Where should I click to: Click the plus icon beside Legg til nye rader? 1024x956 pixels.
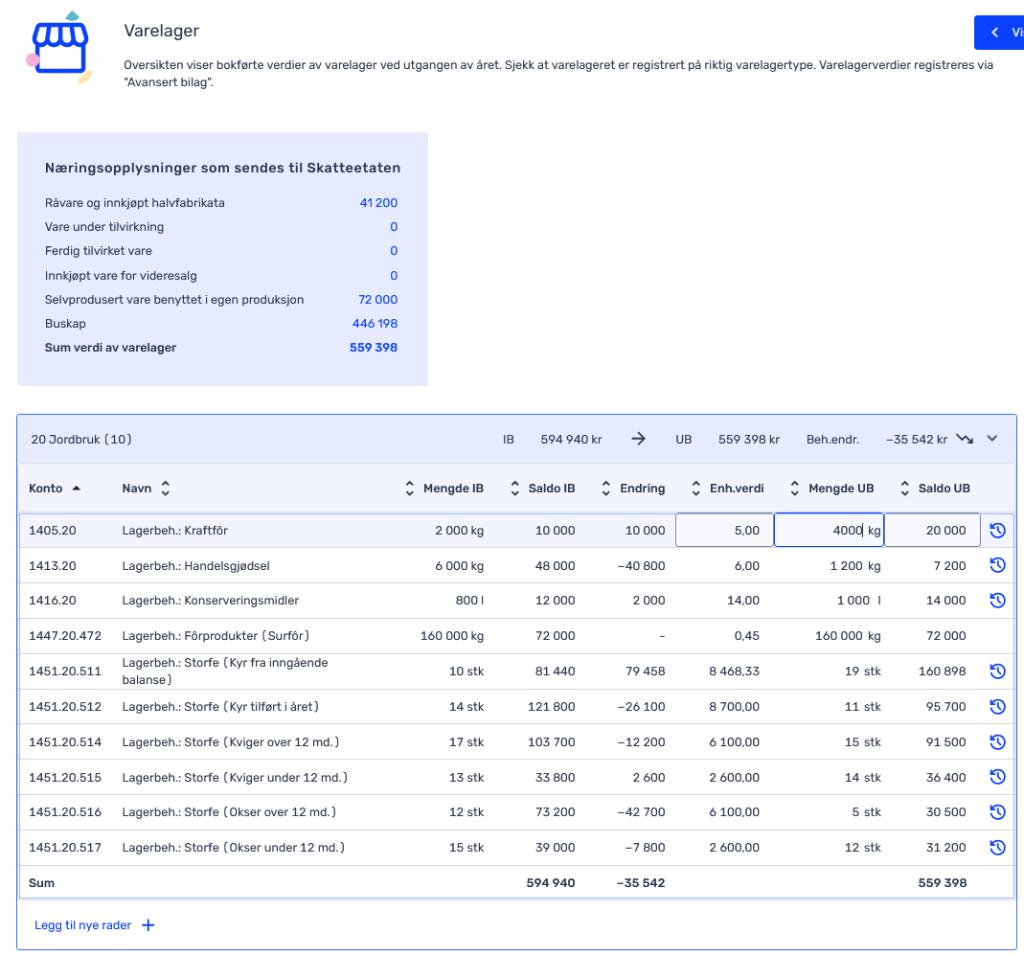point(148,925)
